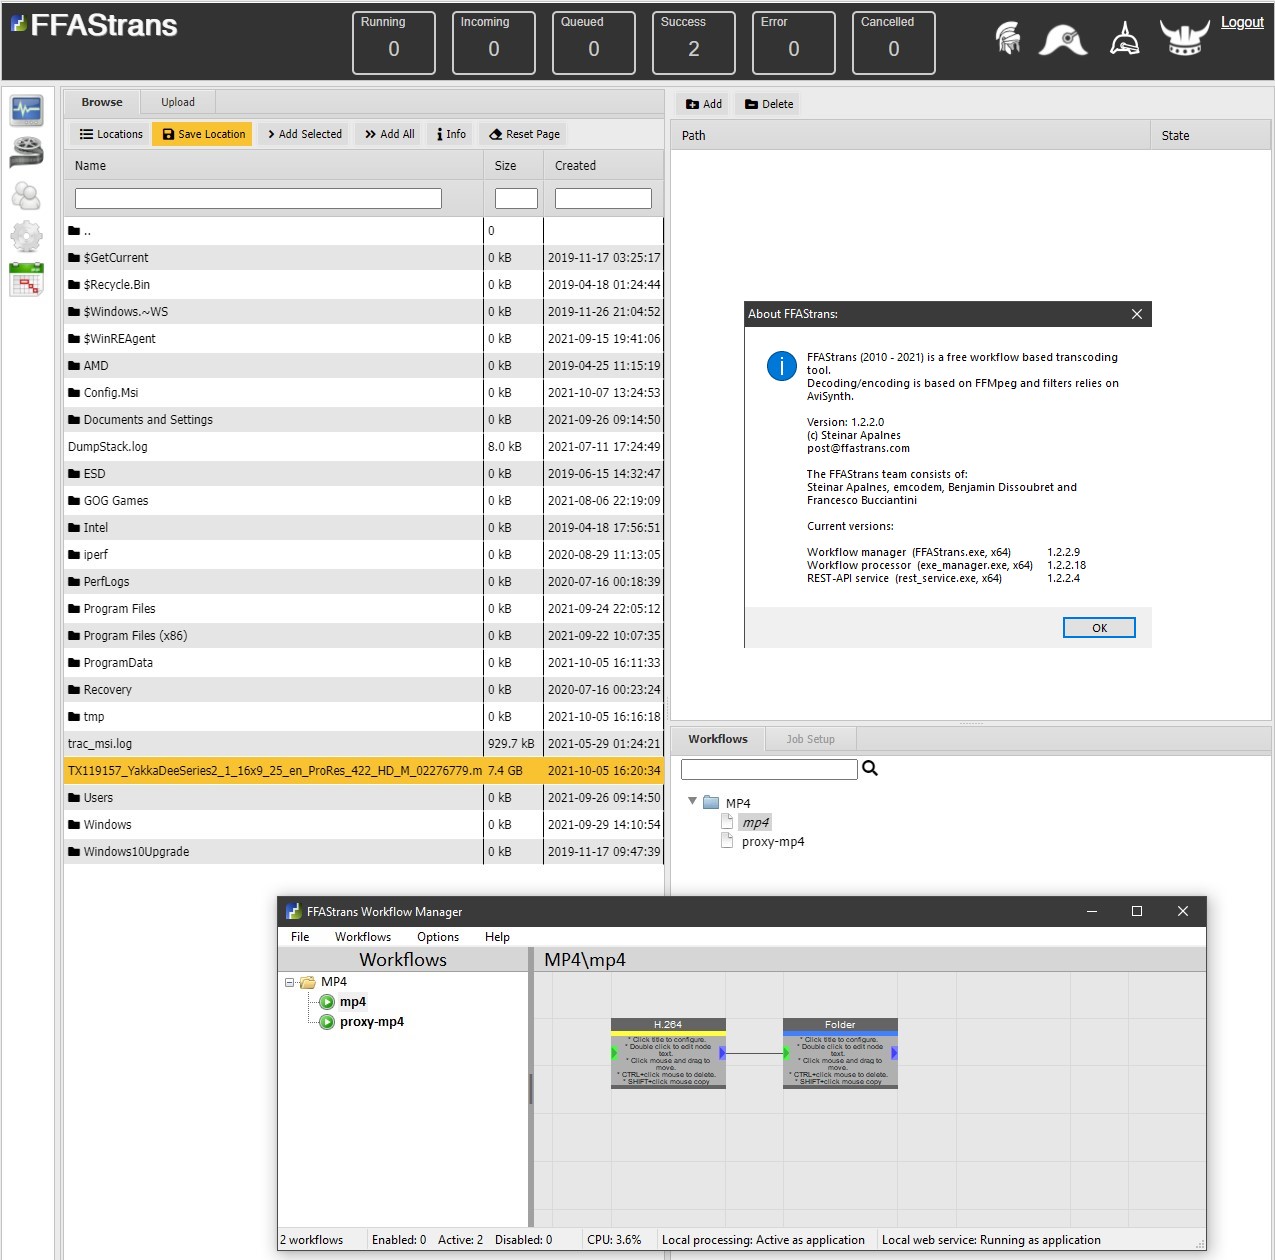1275x1260 pixels.
Task: Click the info icon in About dialog
Action: pyautogui.click(x=782, y=366)
